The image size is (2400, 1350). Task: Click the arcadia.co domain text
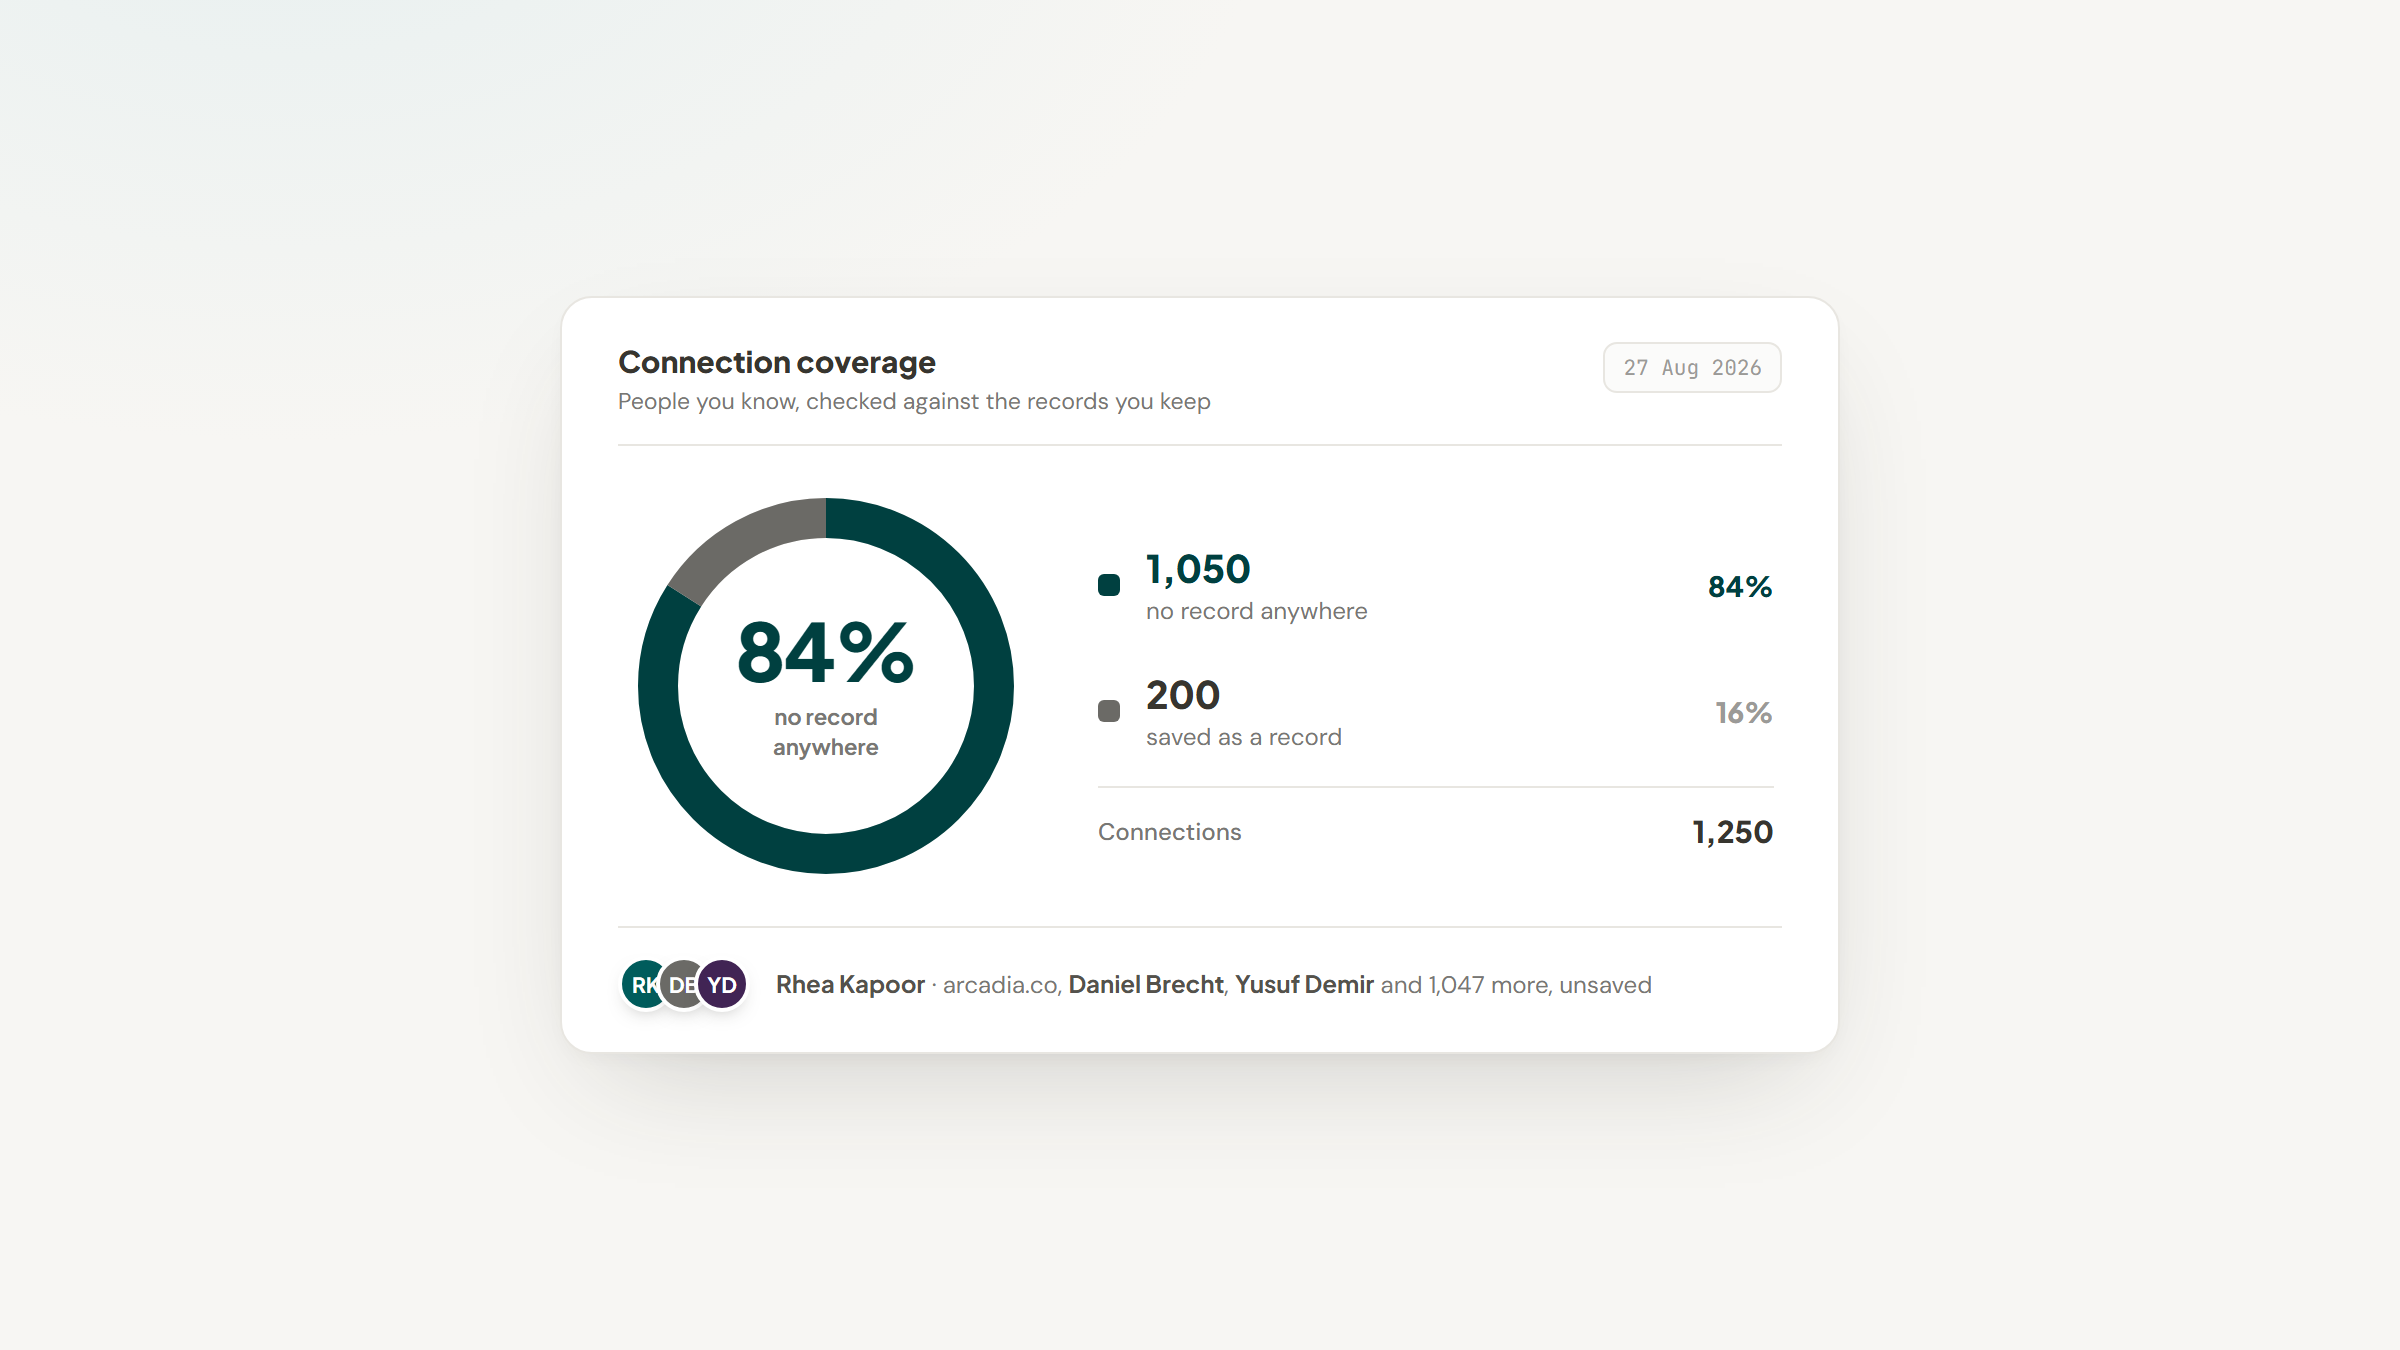[1000, 985]
